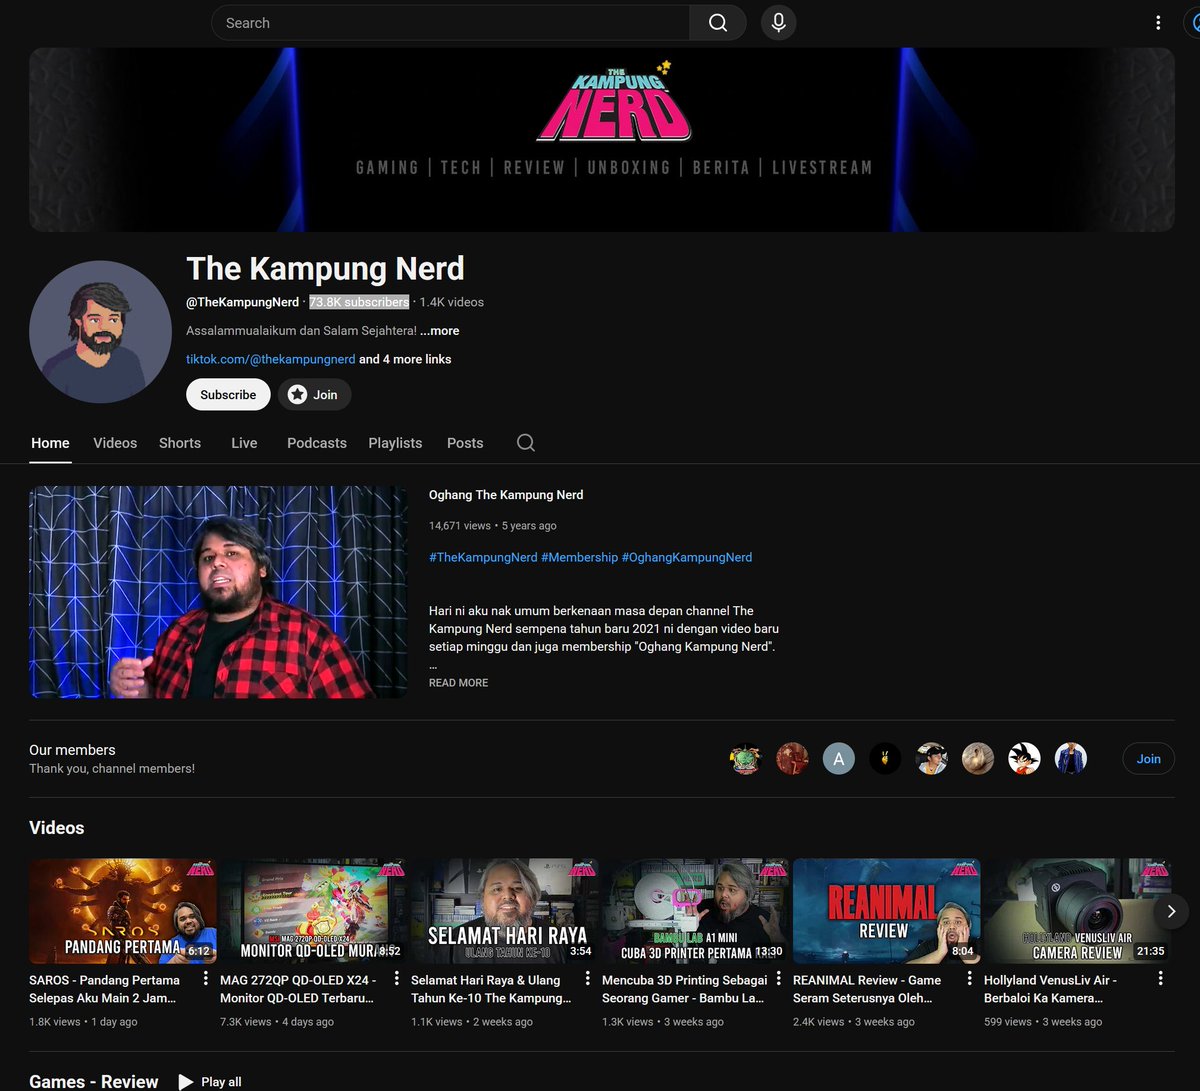Click the search magnifier button

[x=718, y=23]
